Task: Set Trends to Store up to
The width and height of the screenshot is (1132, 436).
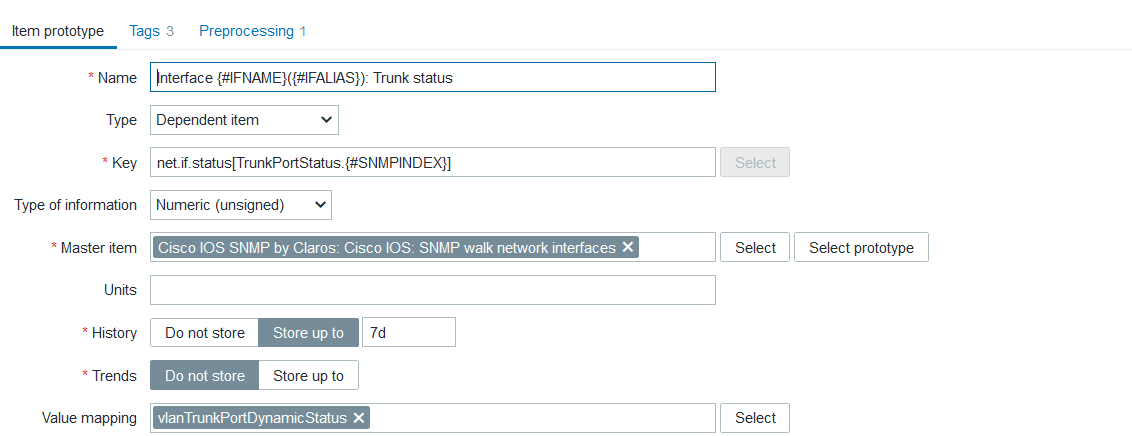Action: pos(308,376)
